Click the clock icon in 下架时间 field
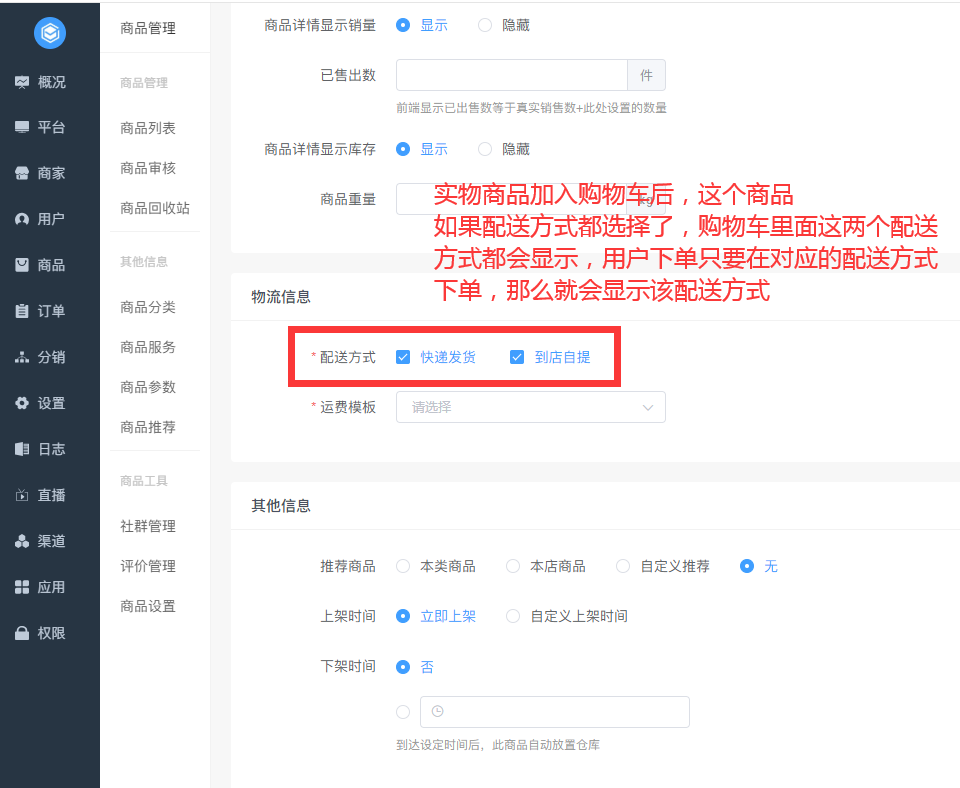The image size is (960, 788). click(437, 711)
